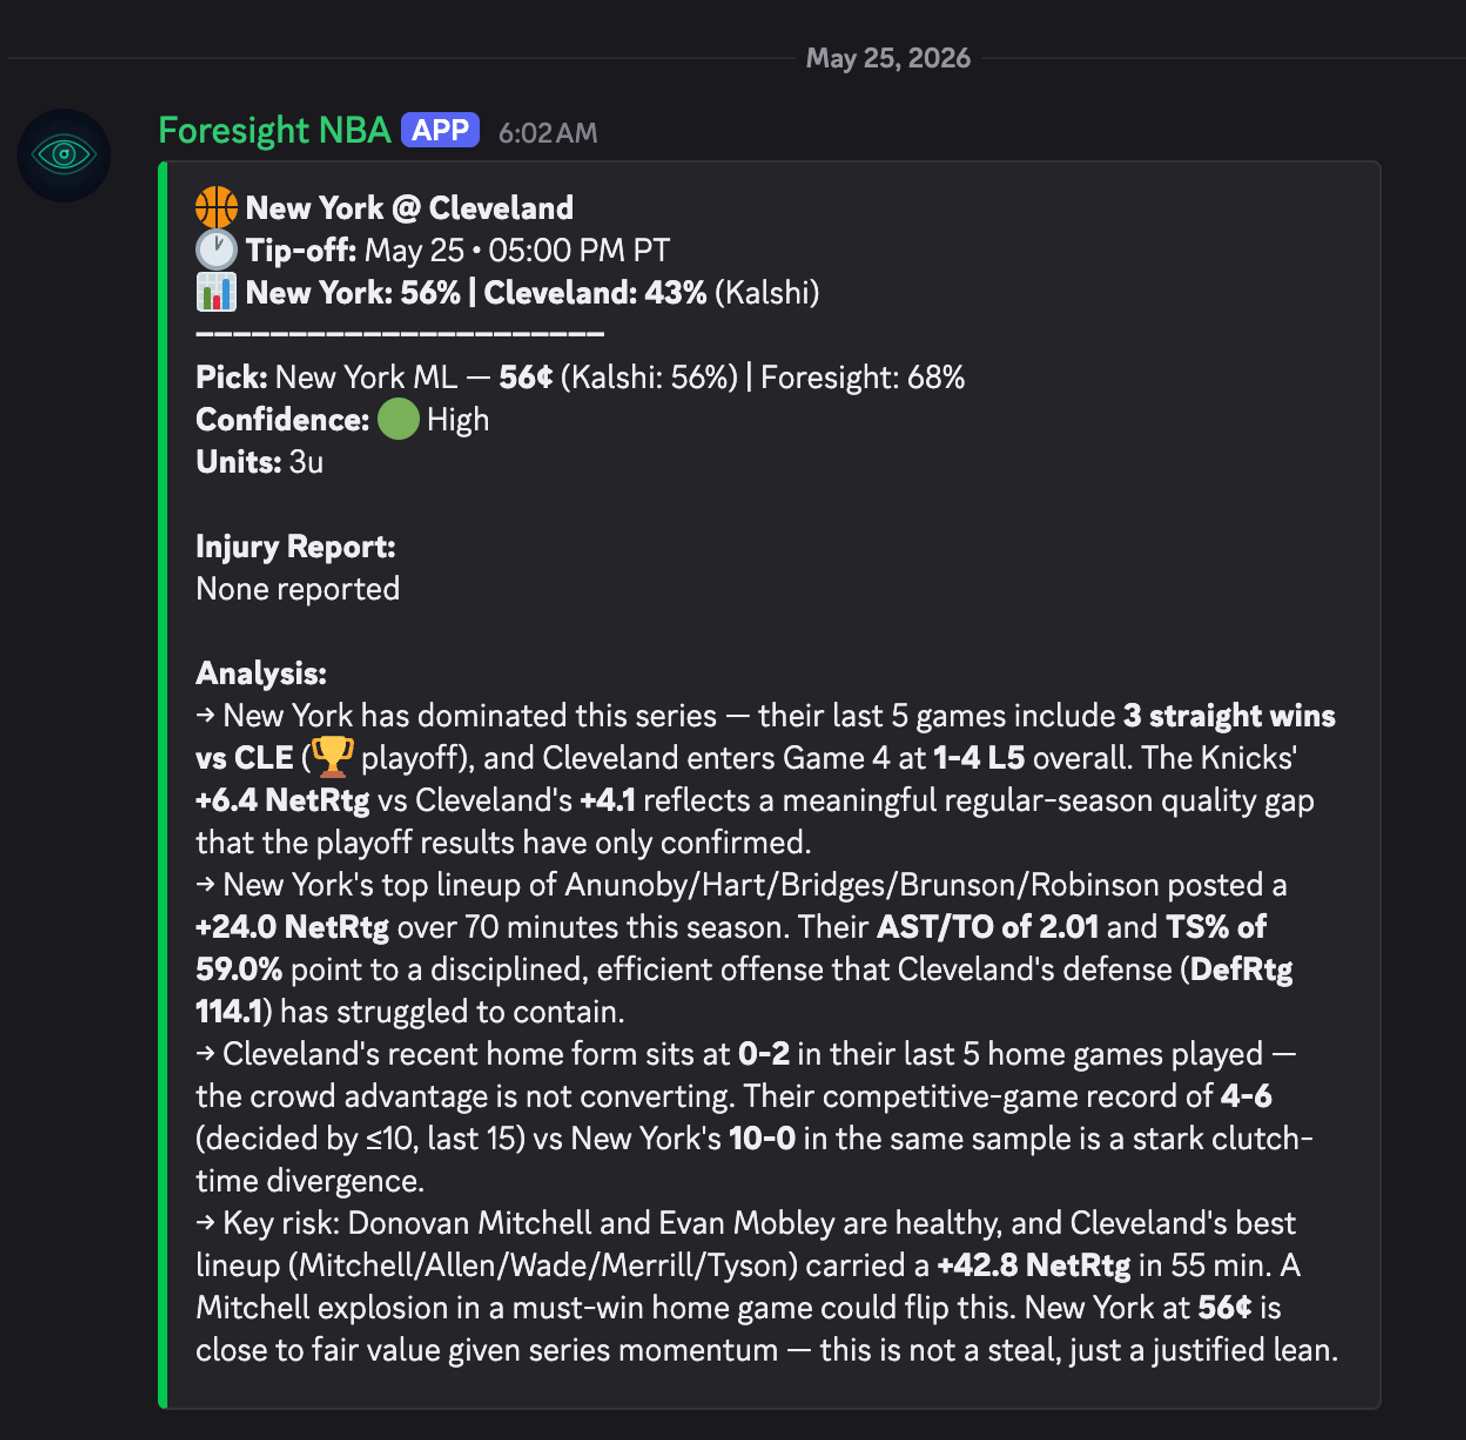The image size is (1466, 1440).
Task: Click the first analysis arrow bullet
Action: coord(205,715)
